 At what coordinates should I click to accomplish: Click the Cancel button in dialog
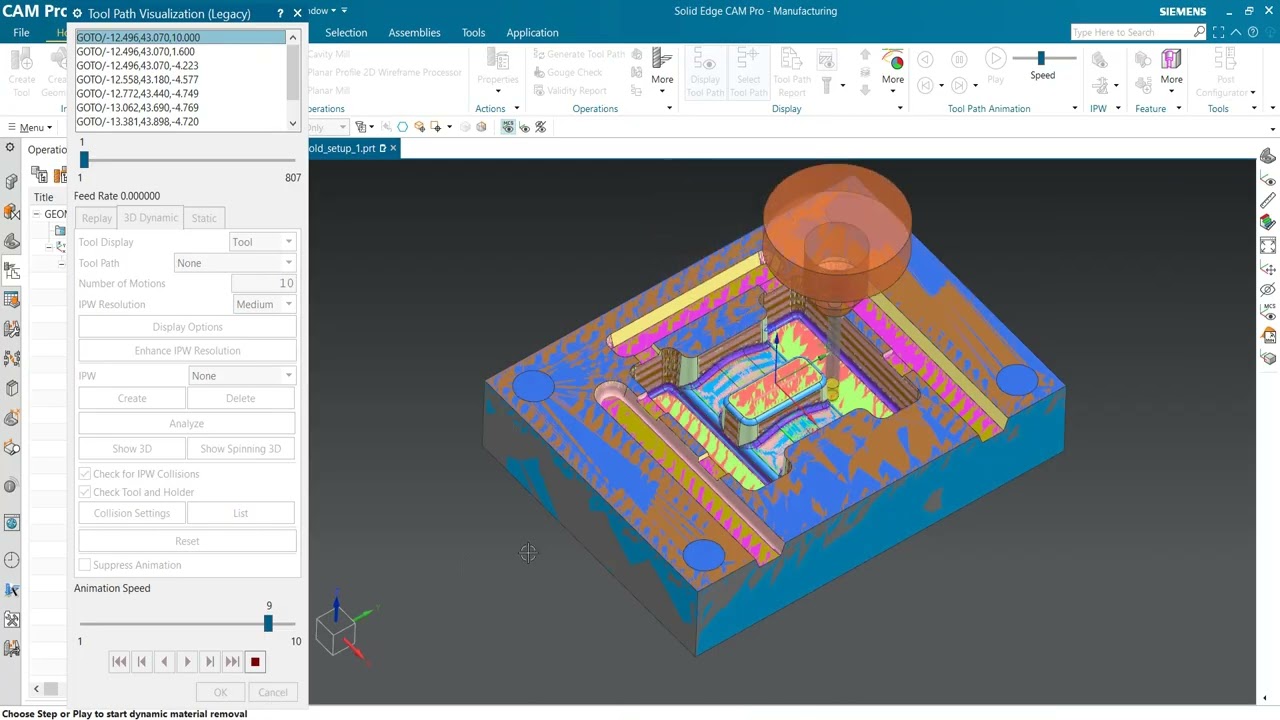(x=272, y=692)
